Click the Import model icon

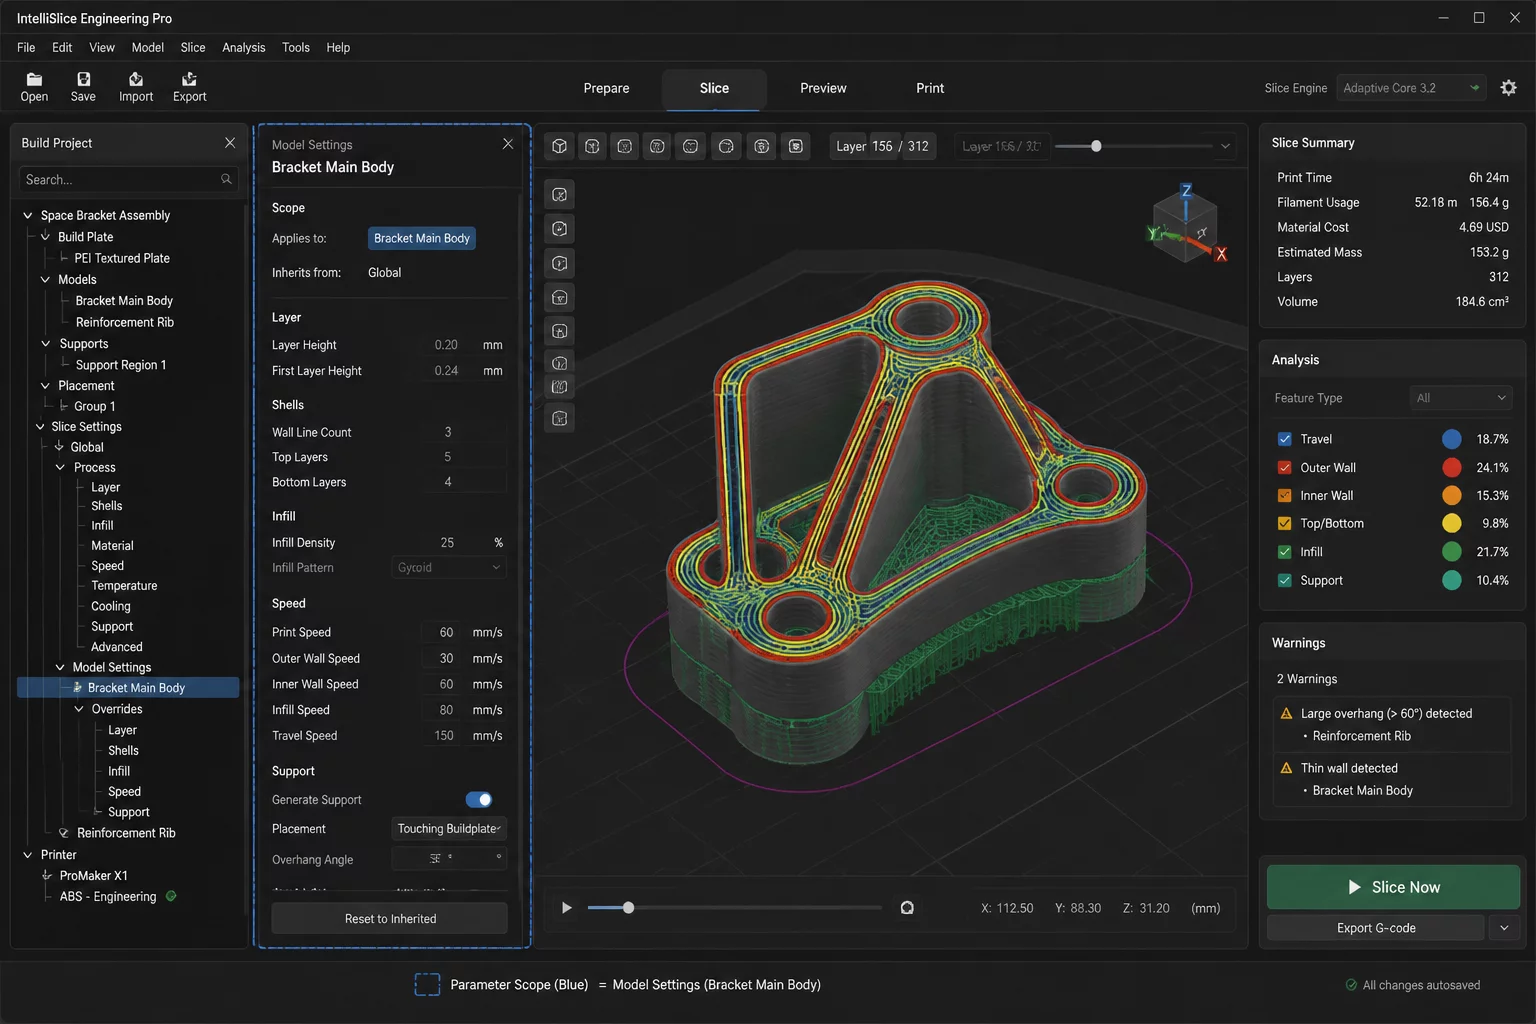click(136, 79)
